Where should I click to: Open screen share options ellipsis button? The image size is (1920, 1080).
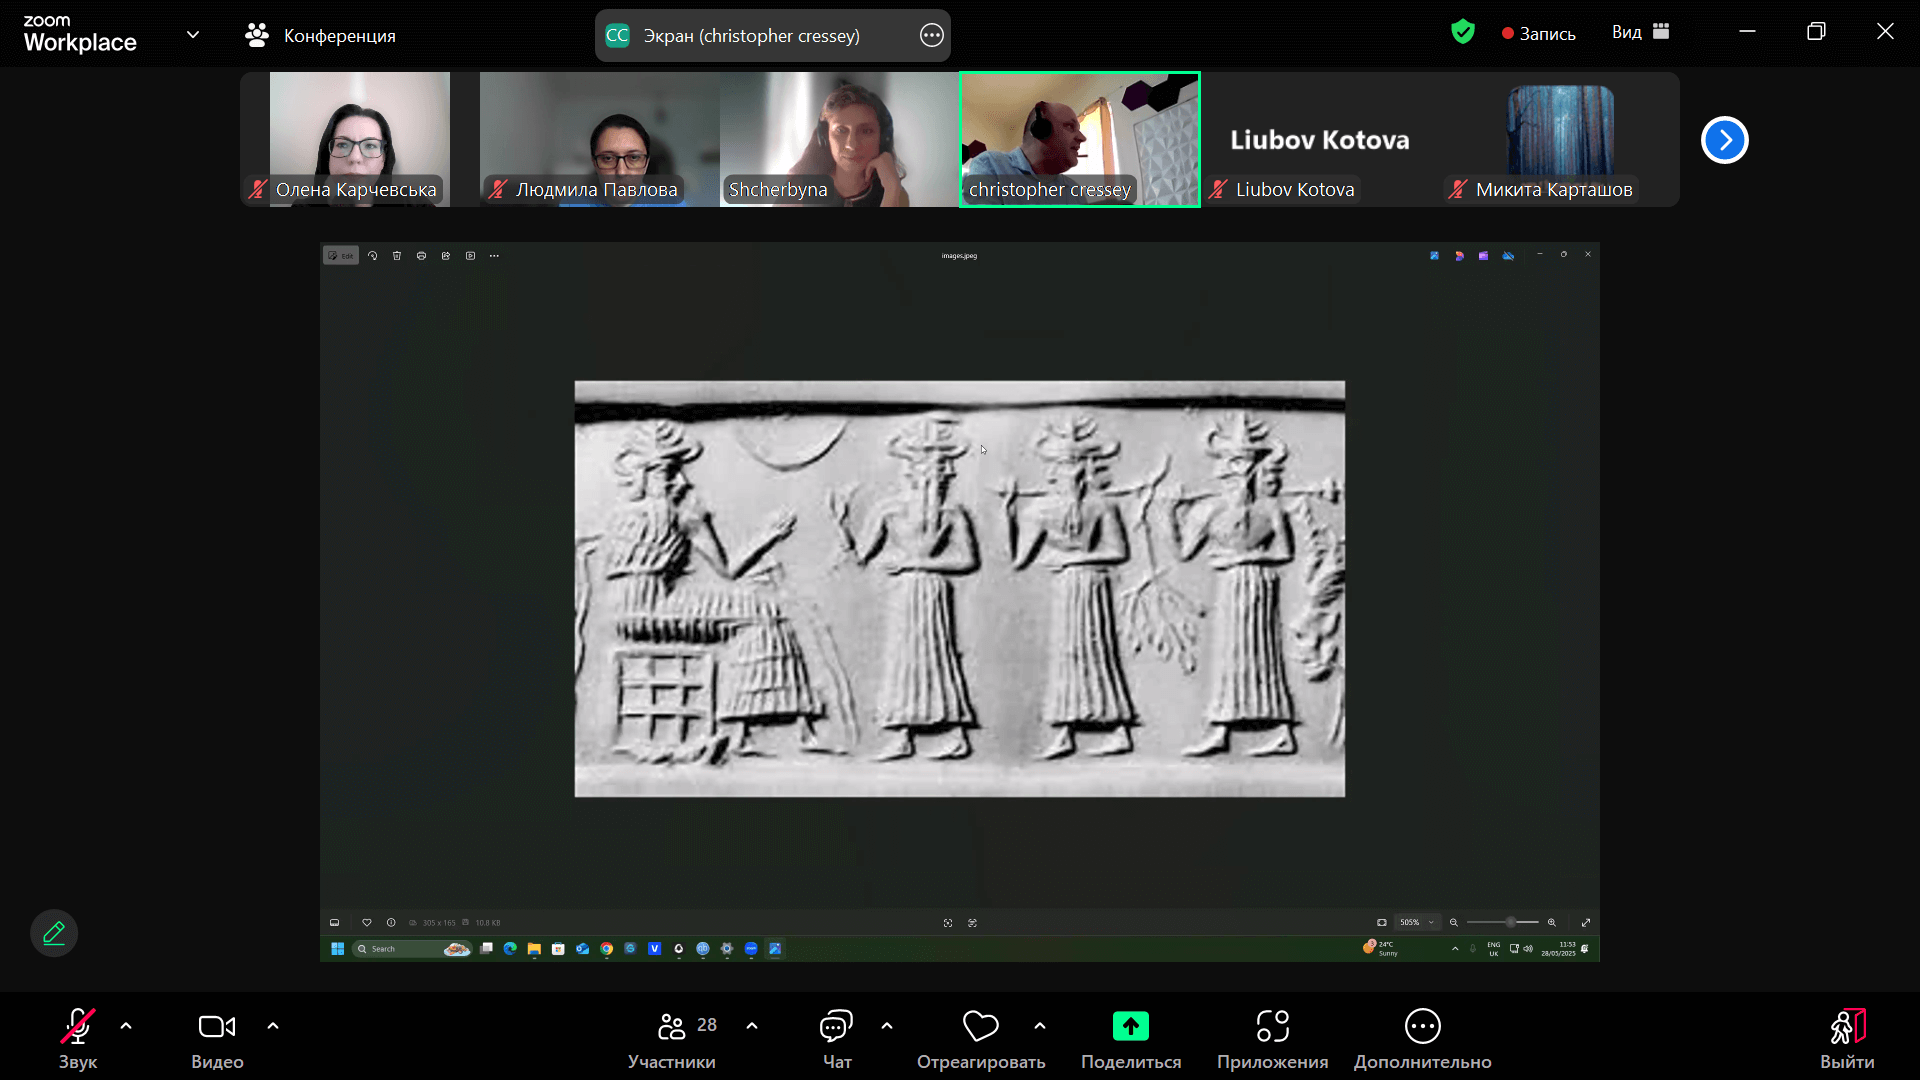point(931,36)
